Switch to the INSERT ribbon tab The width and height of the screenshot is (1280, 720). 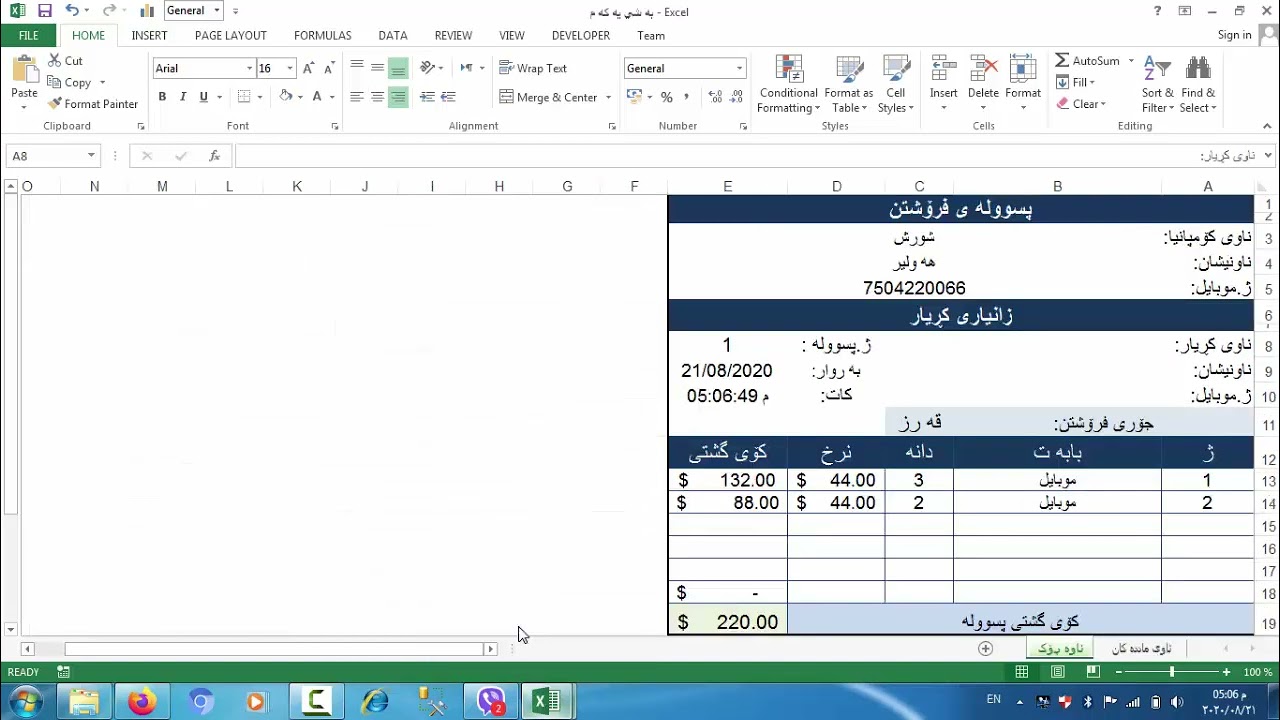pos(149,35)
